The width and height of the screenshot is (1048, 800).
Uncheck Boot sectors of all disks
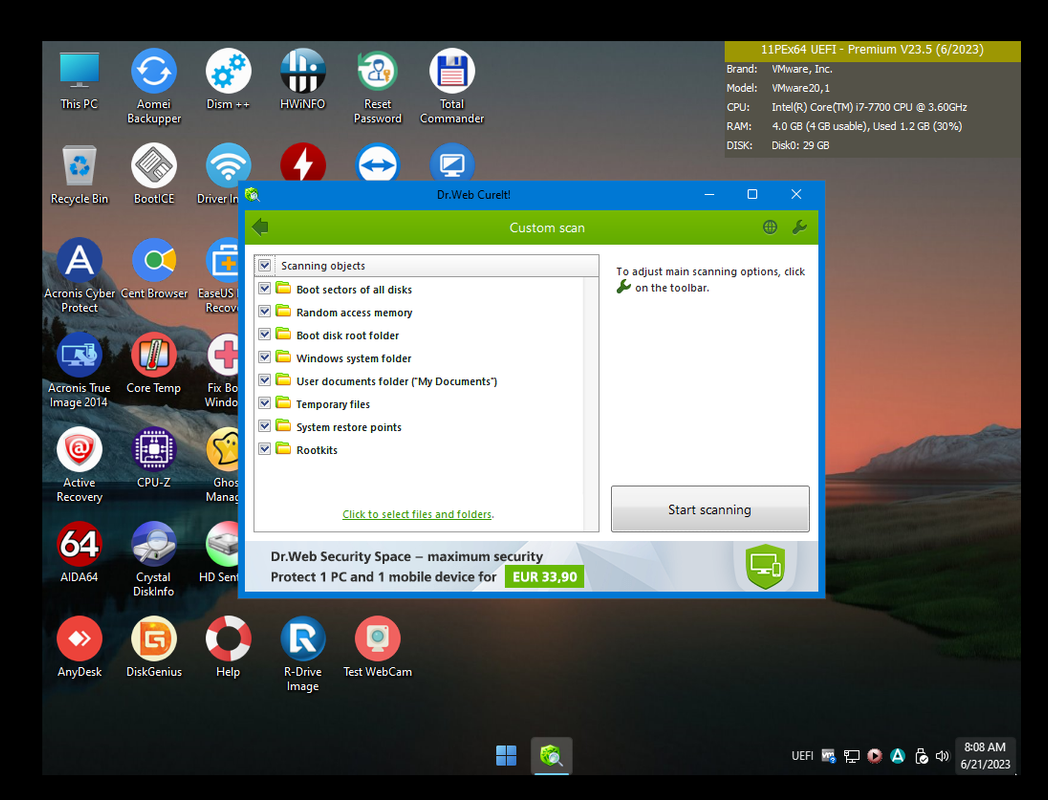(x=265, y=288)
